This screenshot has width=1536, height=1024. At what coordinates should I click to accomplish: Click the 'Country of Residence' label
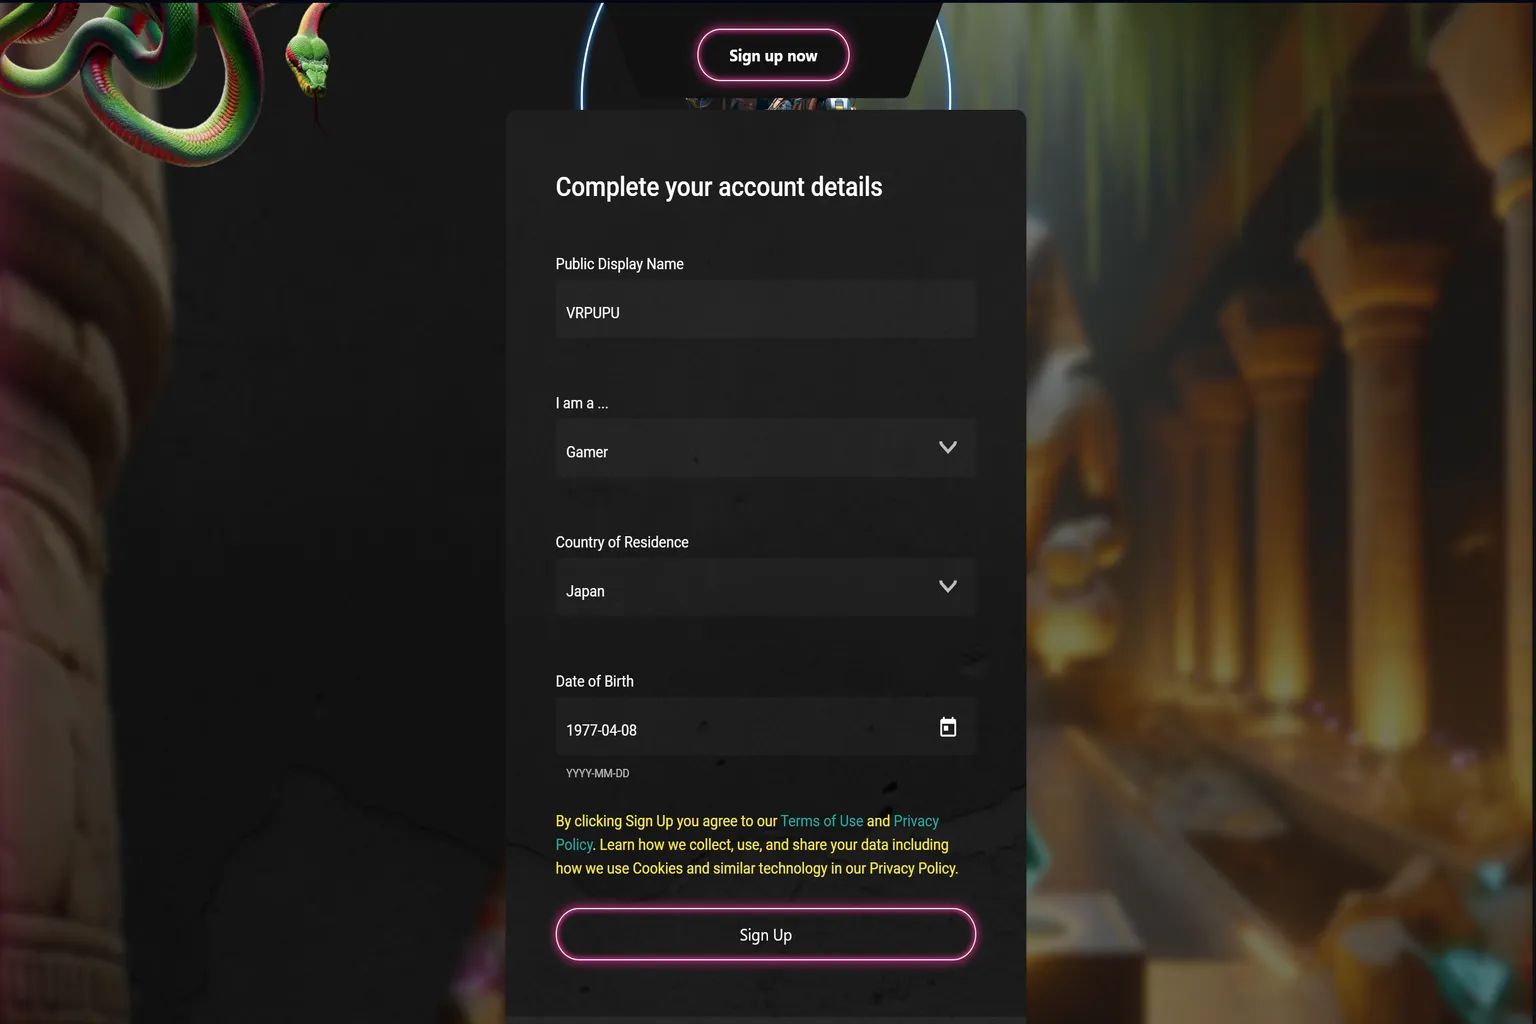pos(622,542)
